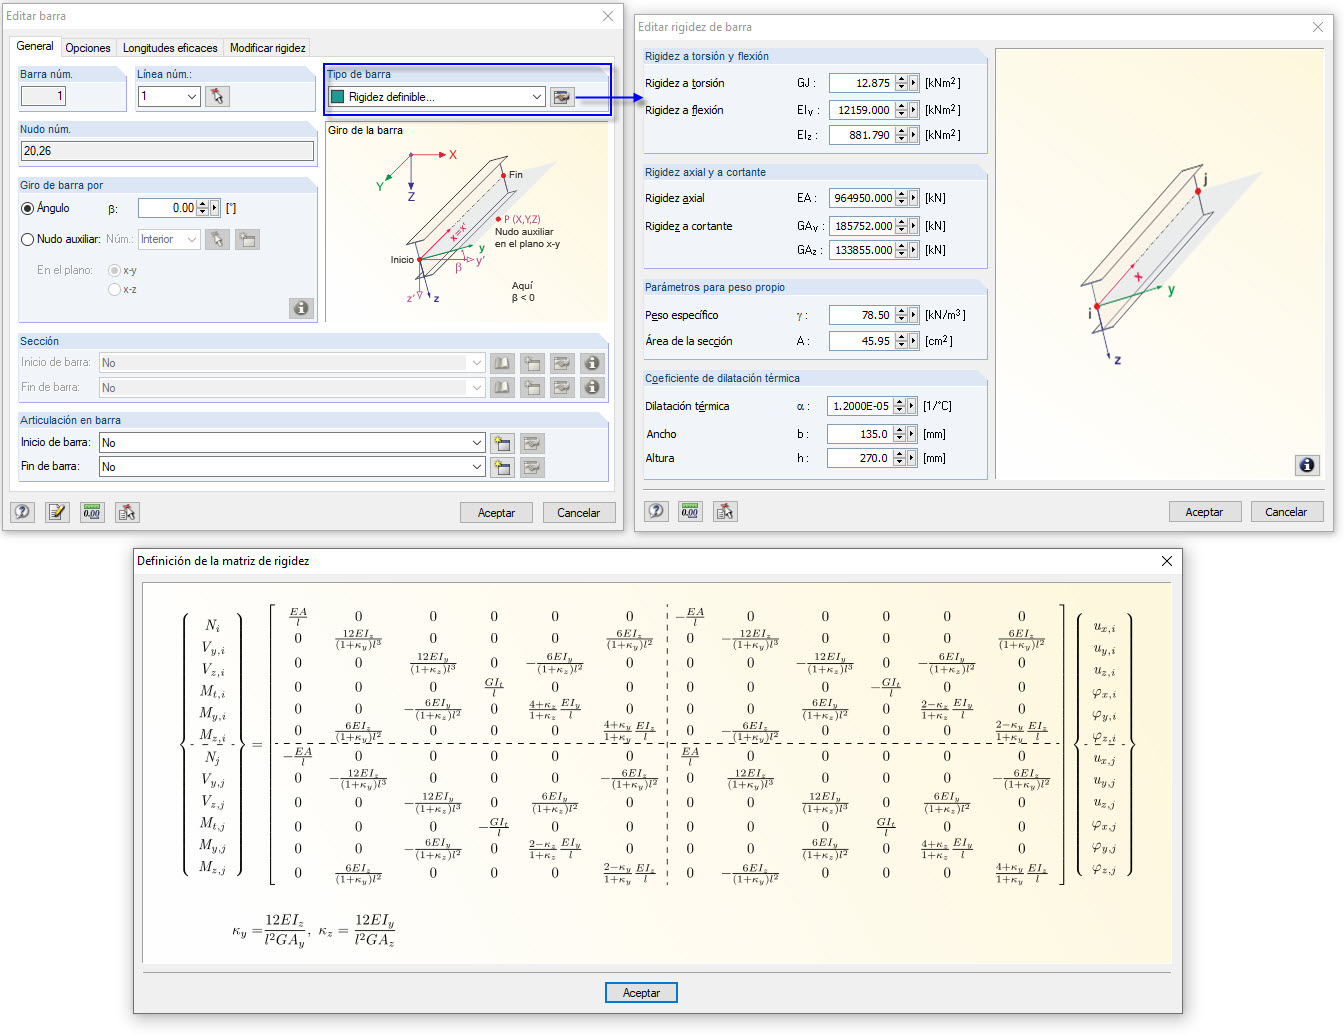Expand the Línea núm. dropdown
Image resolution: width=1344 pixels, height=1035 pixels.
tap(192, 96)
